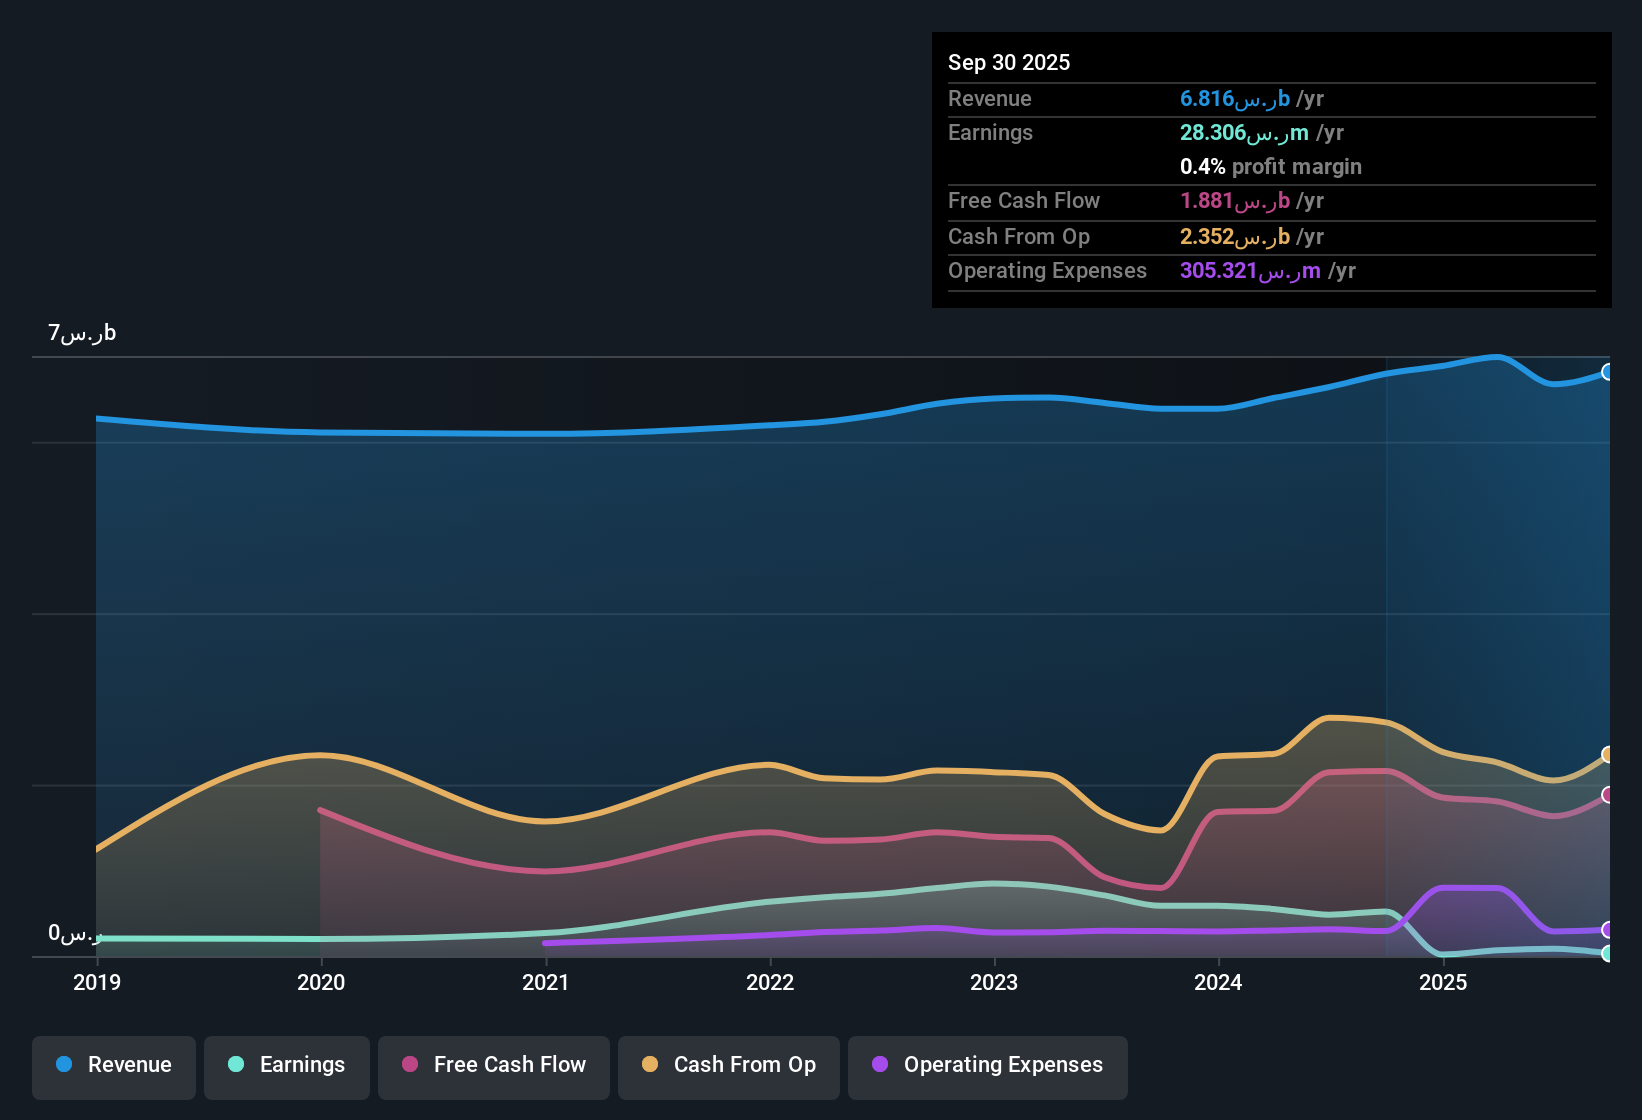Click the orange Cash From Op legend dot
The height and width of the screenshot is (1120, 1642).
click(x=650, y=1065)
